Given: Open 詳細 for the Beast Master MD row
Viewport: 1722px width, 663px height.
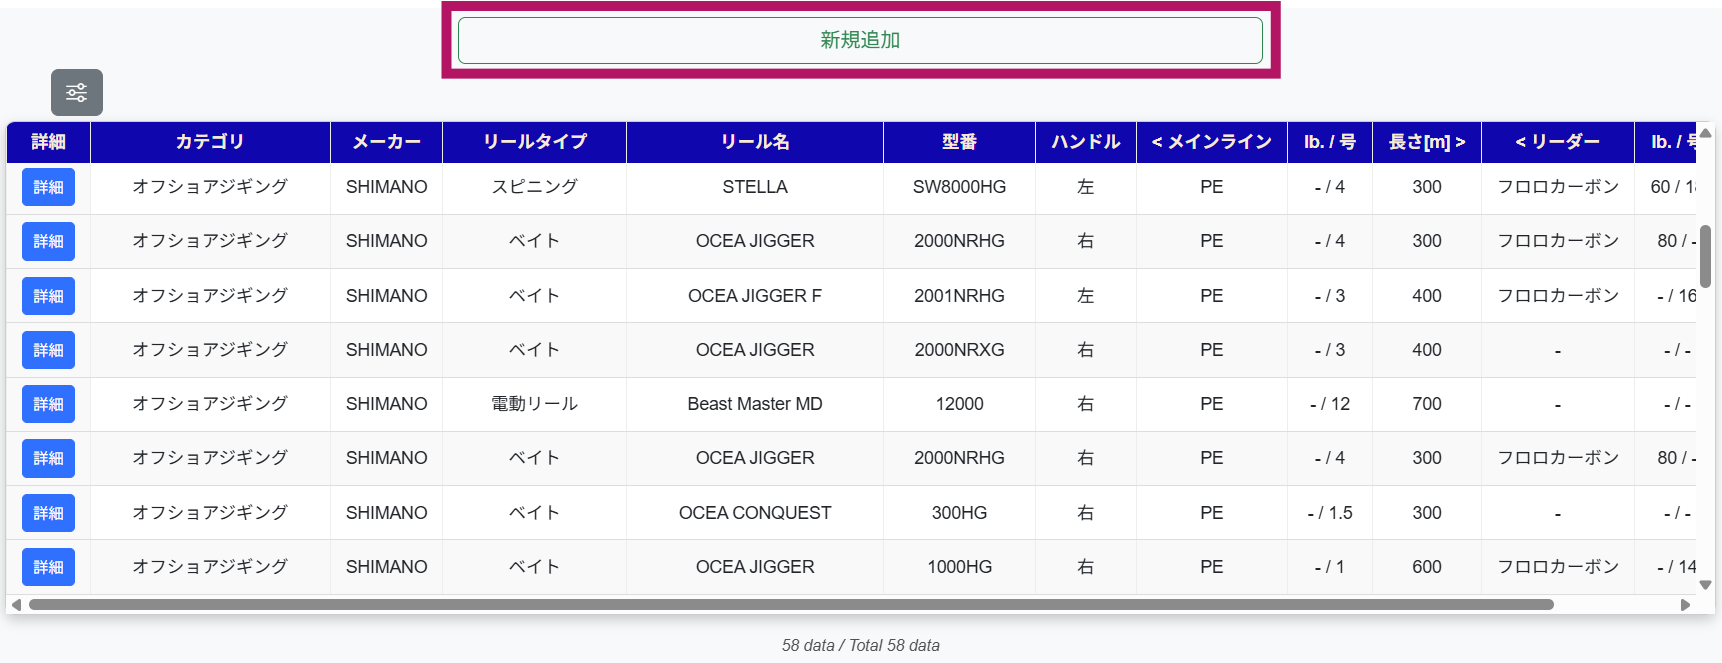Looking at the screenshot, I should pos(48,404).
